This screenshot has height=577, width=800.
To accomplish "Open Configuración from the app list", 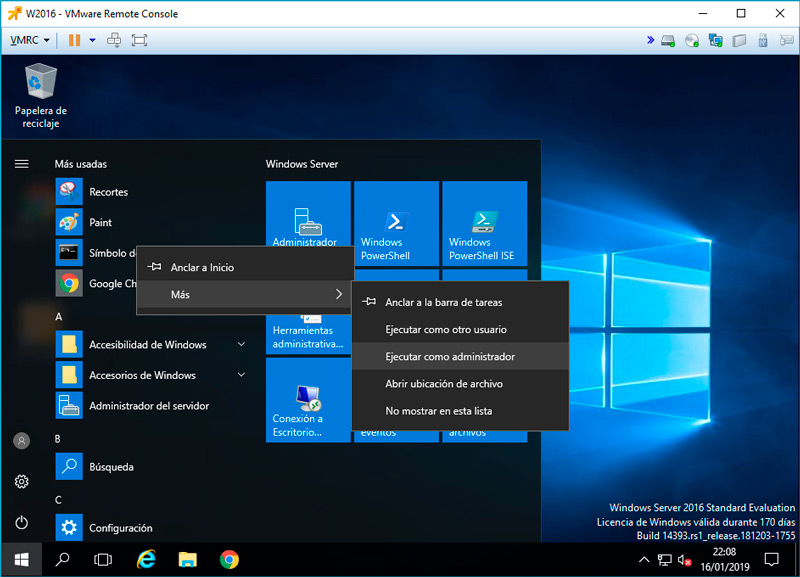I will (x=151, y=528).
